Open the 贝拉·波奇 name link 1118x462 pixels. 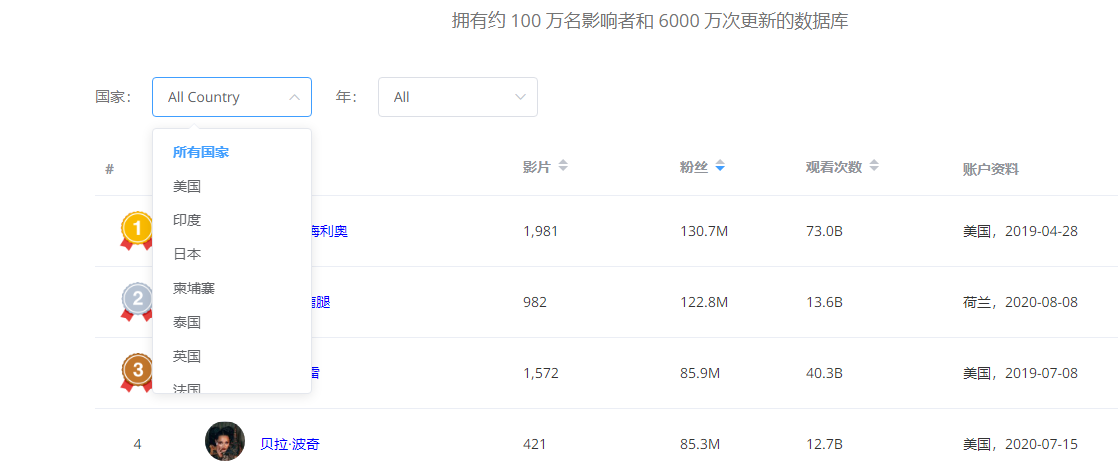tap(290, 444)
